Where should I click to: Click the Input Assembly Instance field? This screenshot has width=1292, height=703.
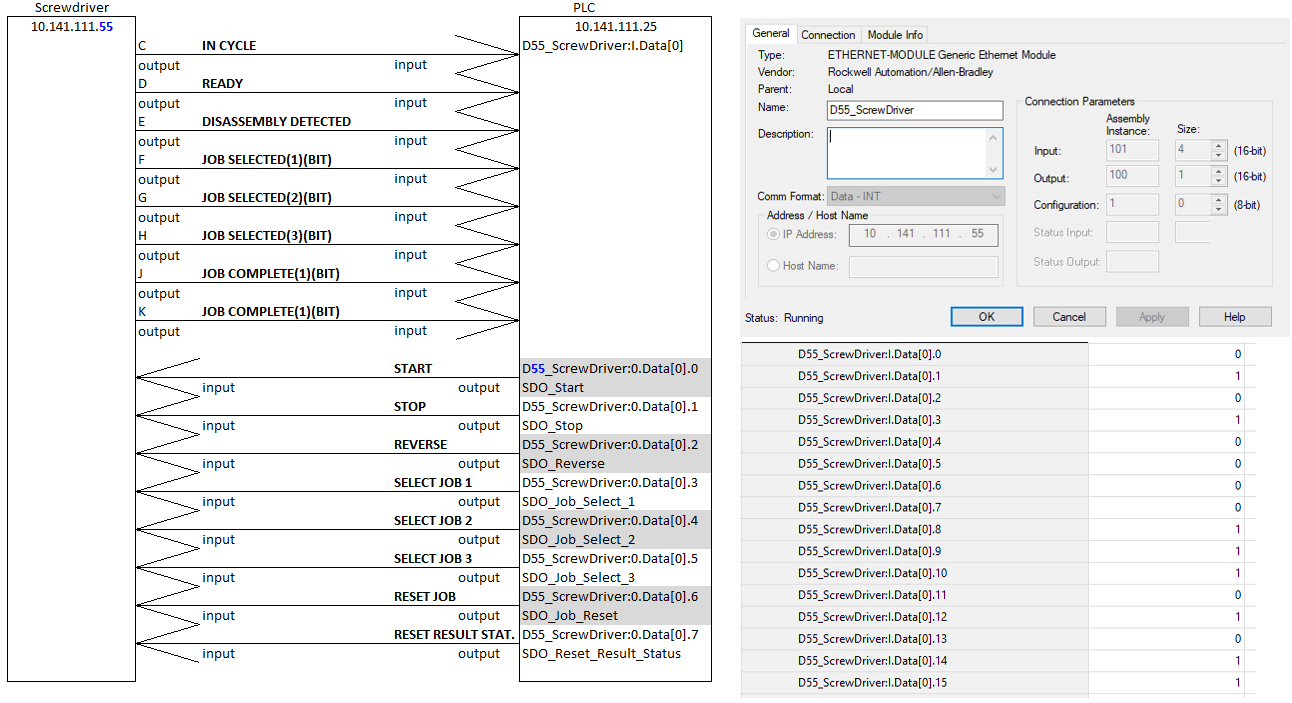coord(1132,151)
